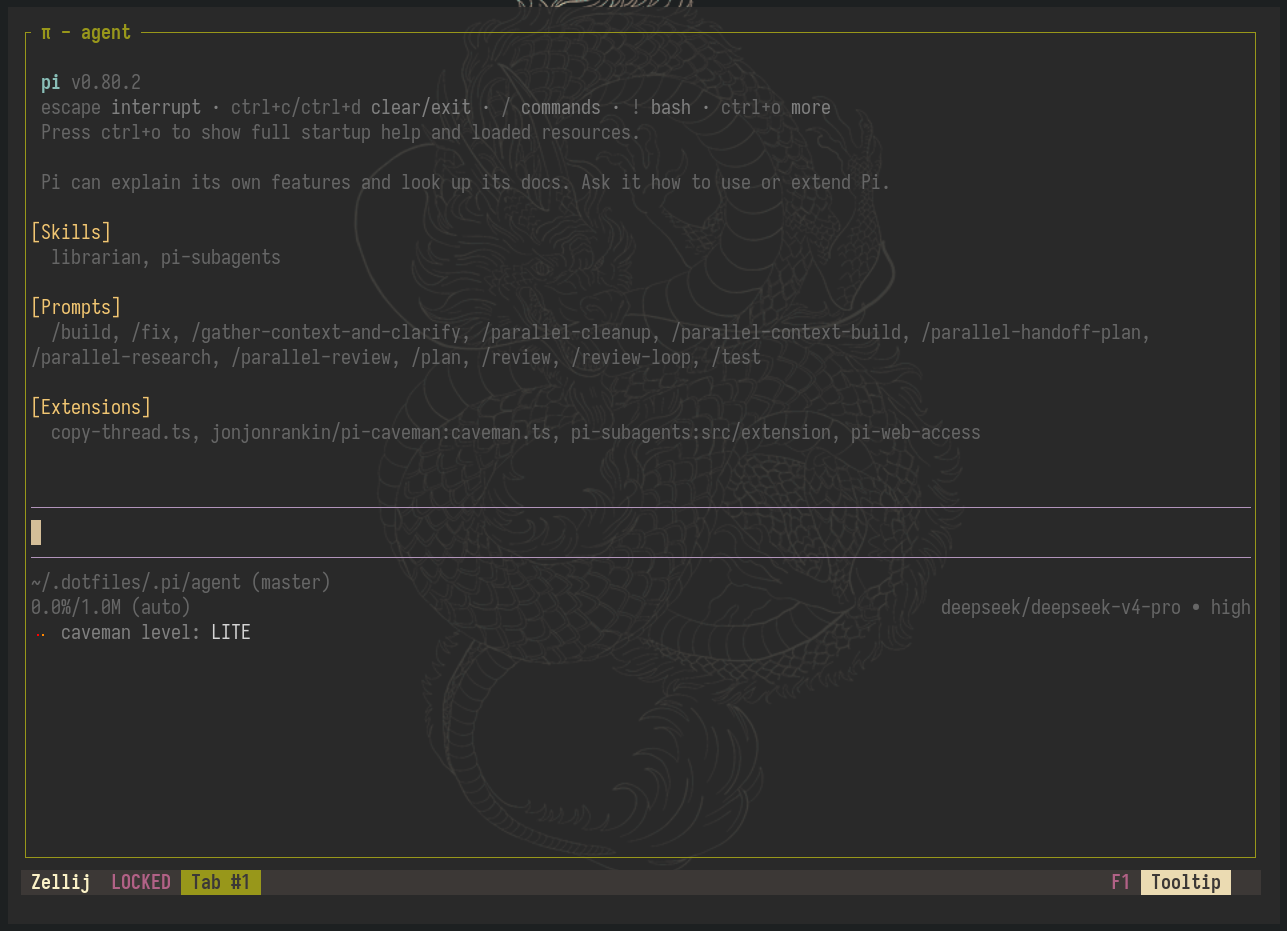
Task: Click the /parallel-cleanup prompt
Action: 566,332
